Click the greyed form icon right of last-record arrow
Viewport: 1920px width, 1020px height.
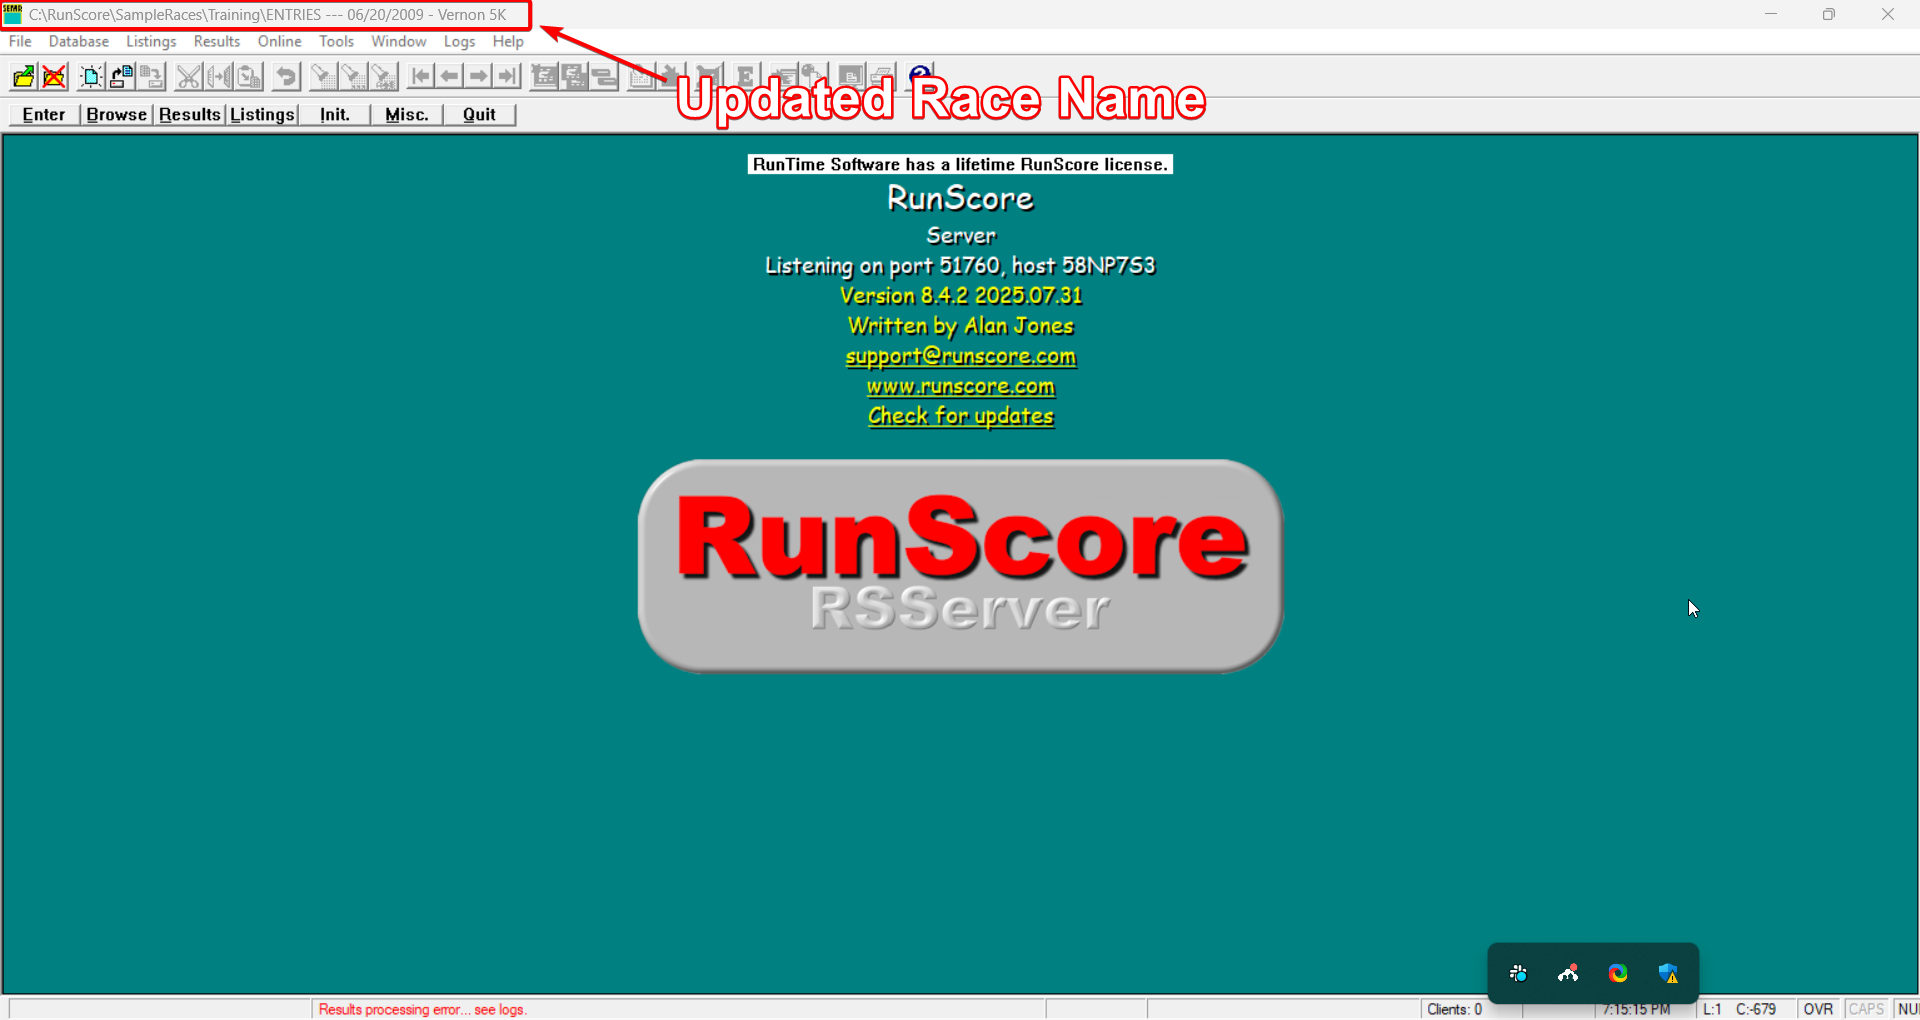545,77
